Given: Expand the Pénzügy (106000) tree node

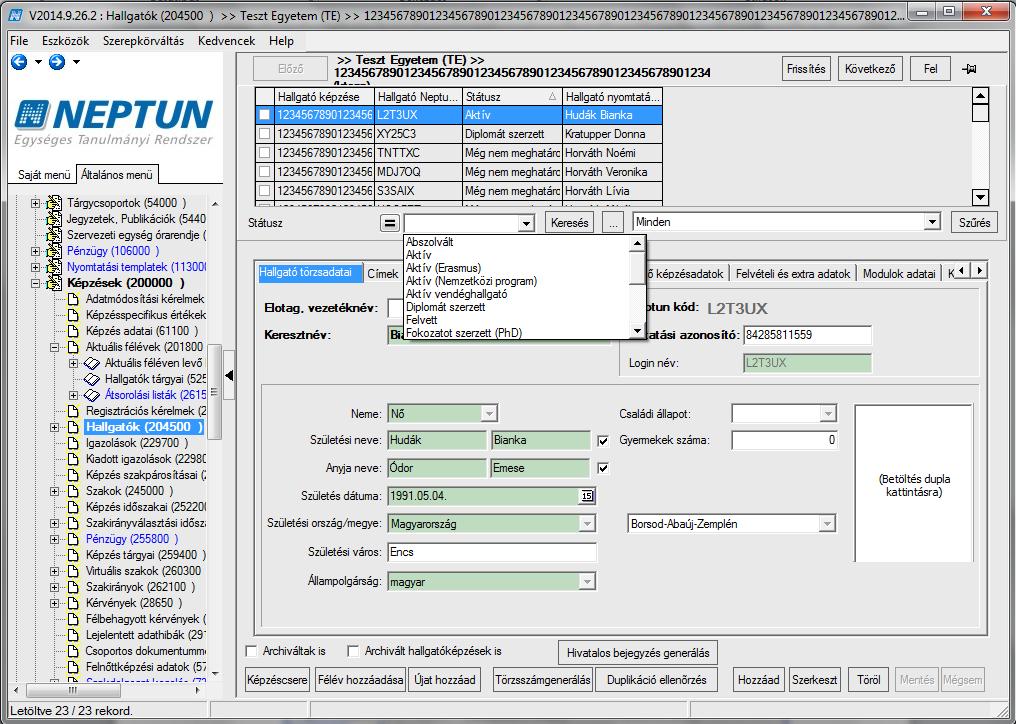Looking at the screenshot, I should (36, 251).
